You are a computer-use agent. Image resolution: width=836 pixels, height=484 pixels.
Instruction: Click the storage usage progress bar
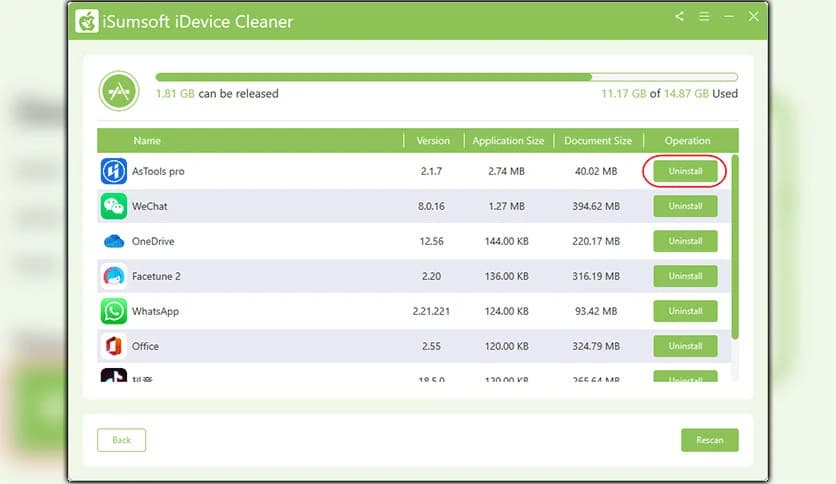point(447,77)
